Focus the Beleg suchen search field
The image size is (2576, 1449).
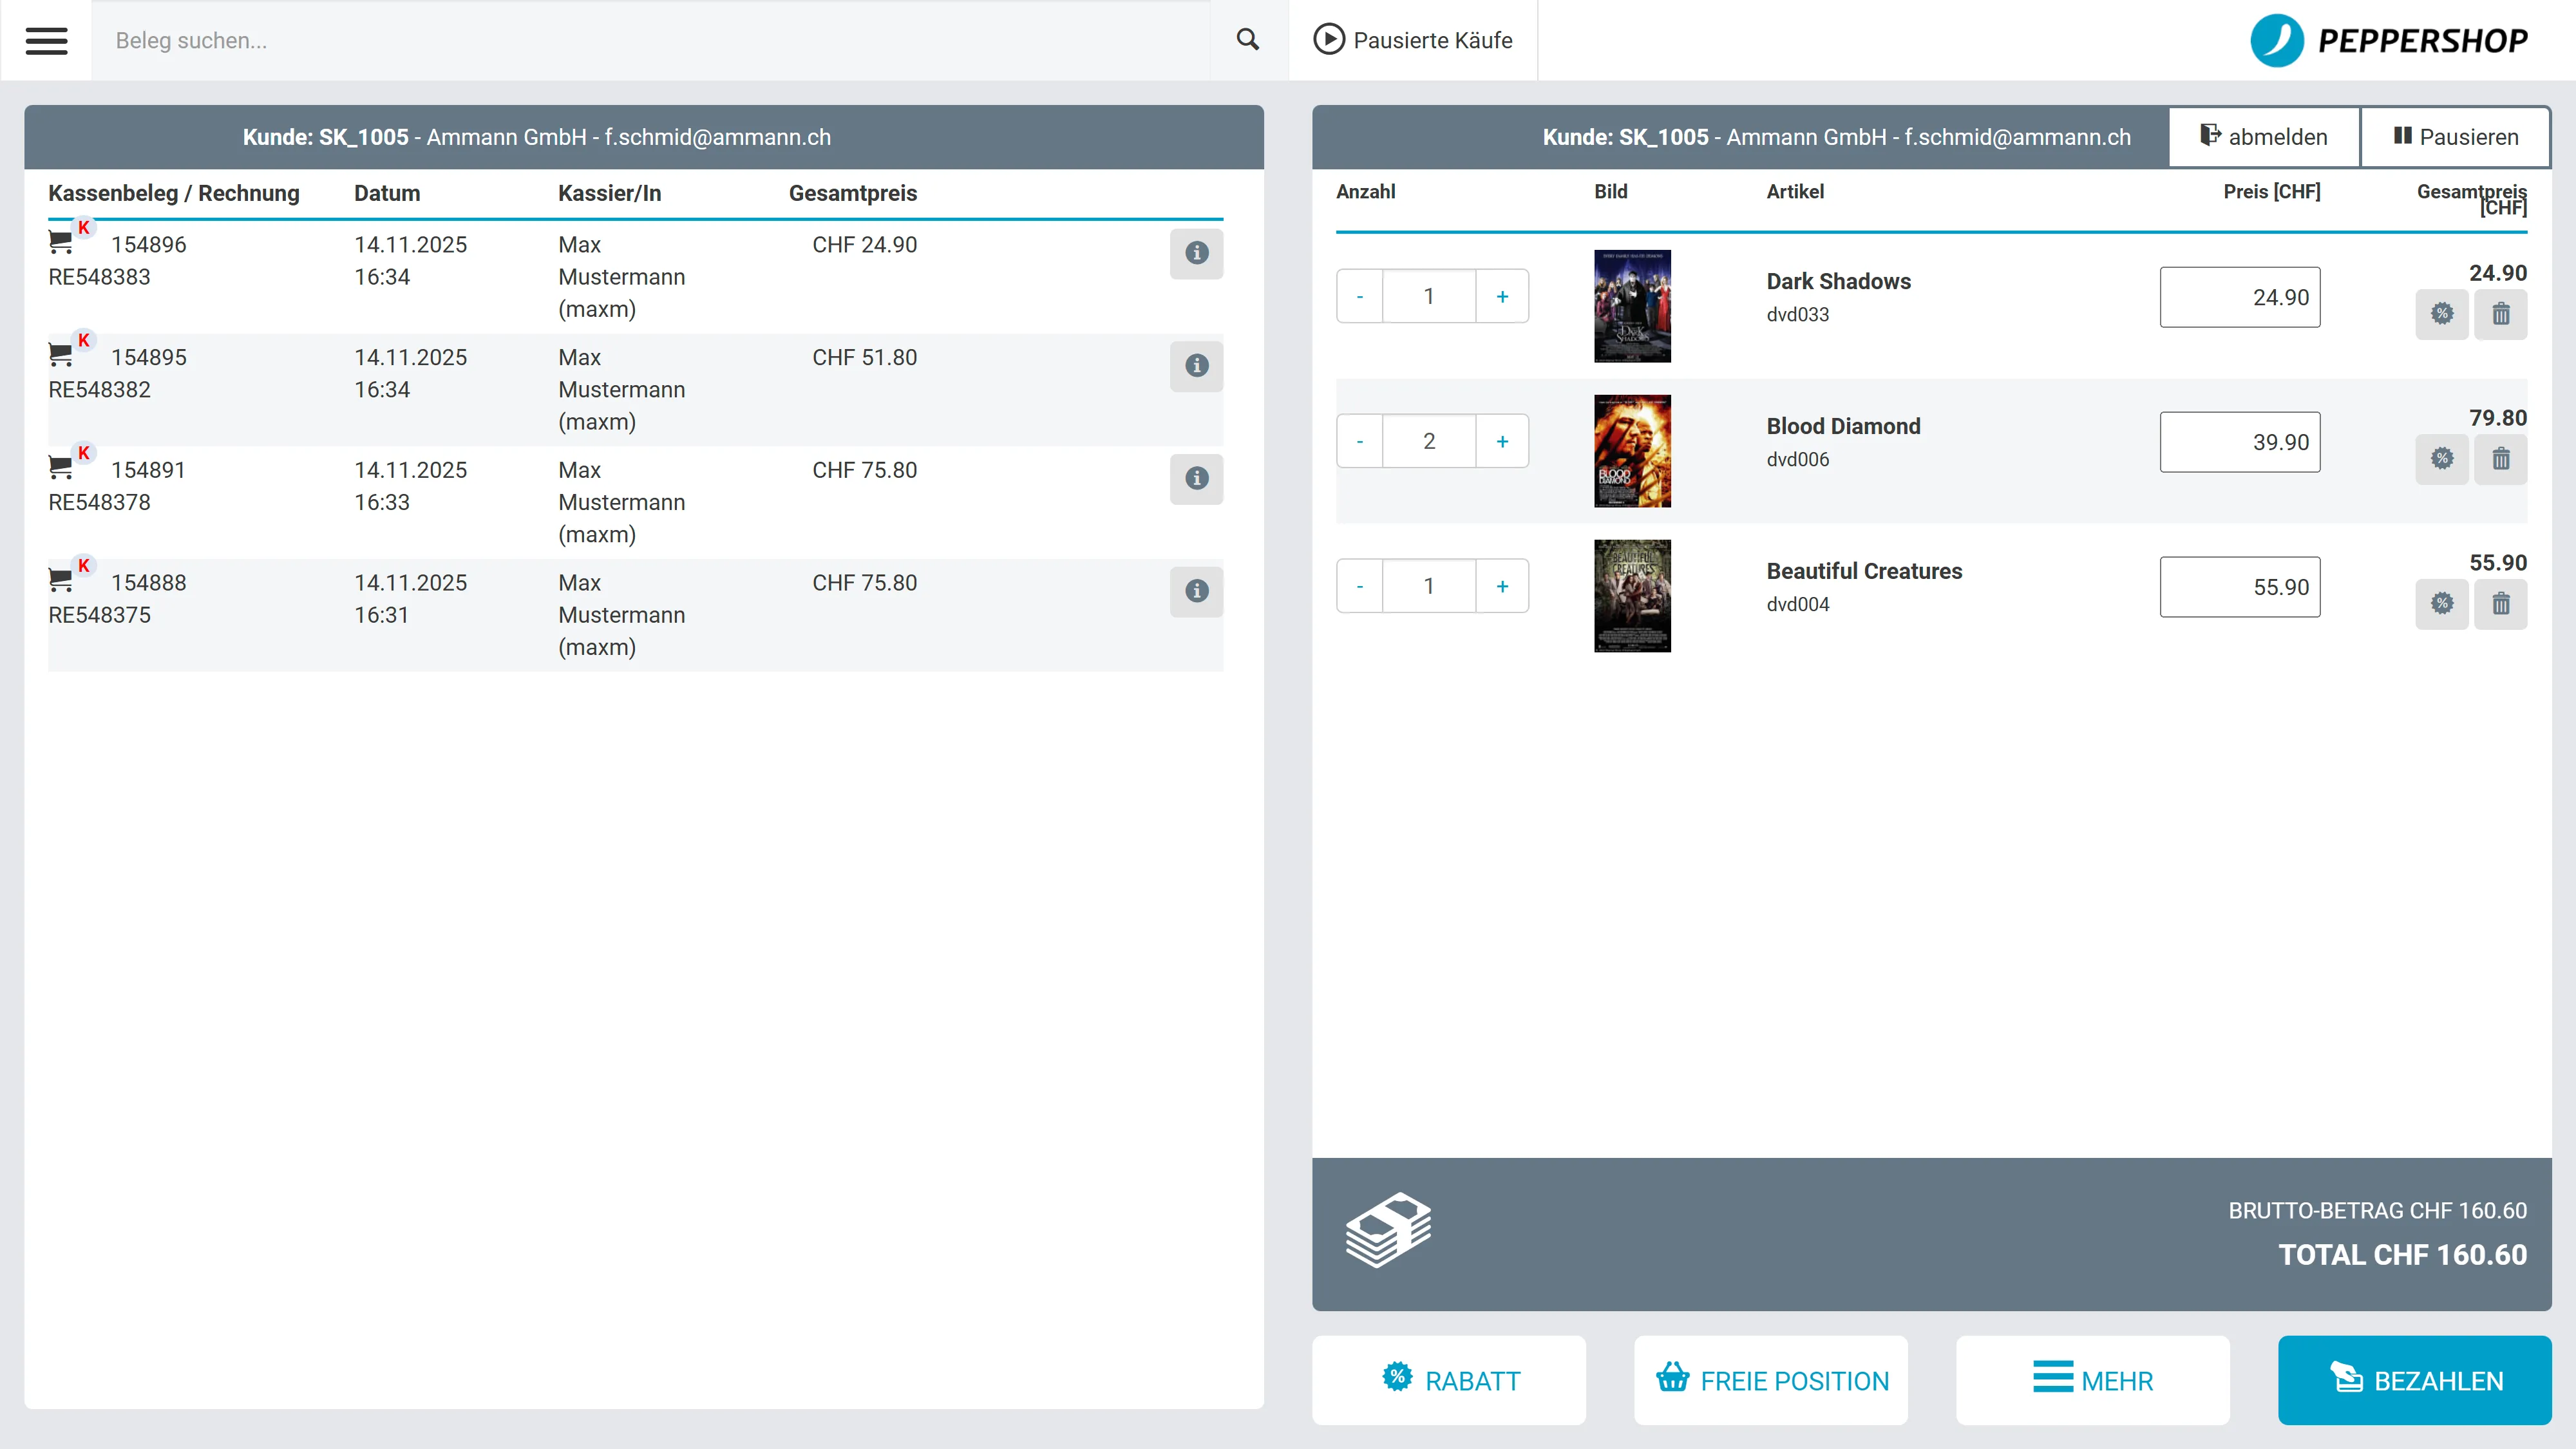point(650,40)
